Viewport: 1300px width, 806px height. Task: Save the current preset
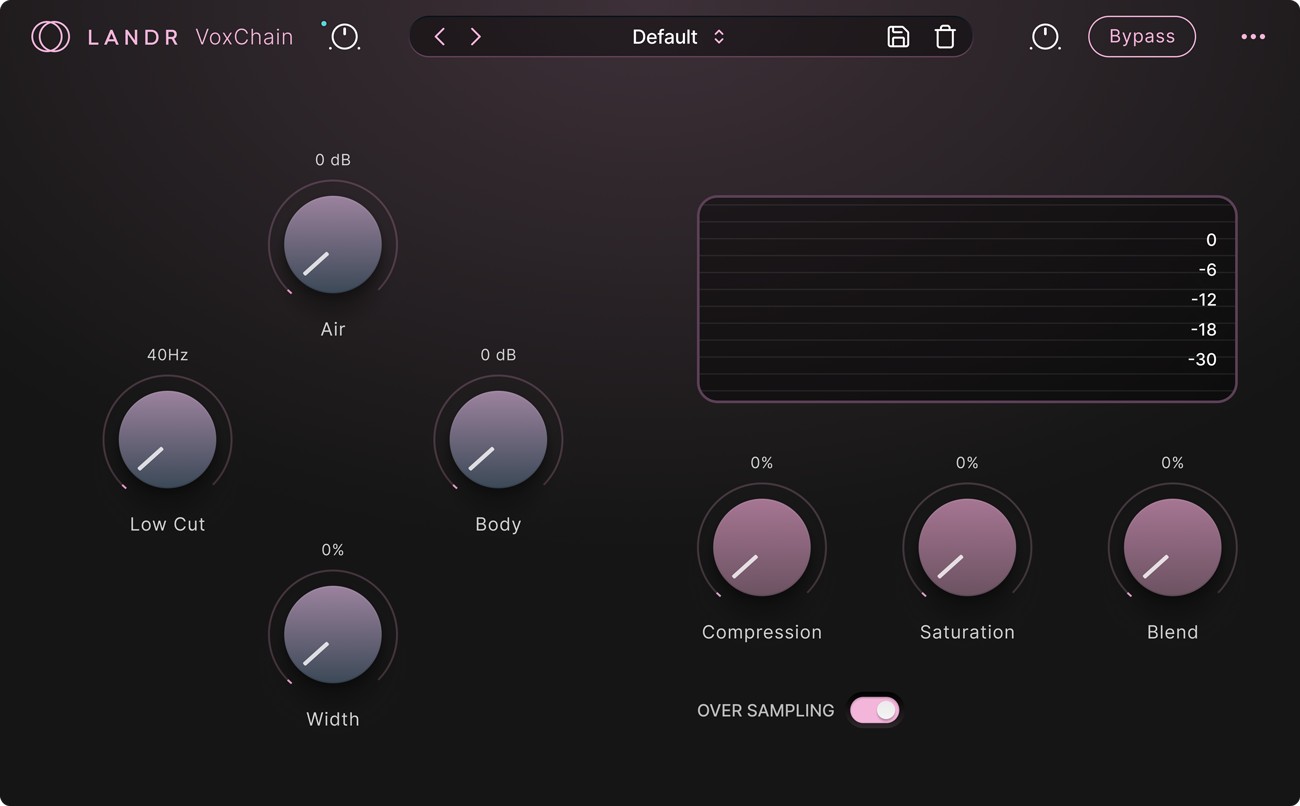pos(898,37)
